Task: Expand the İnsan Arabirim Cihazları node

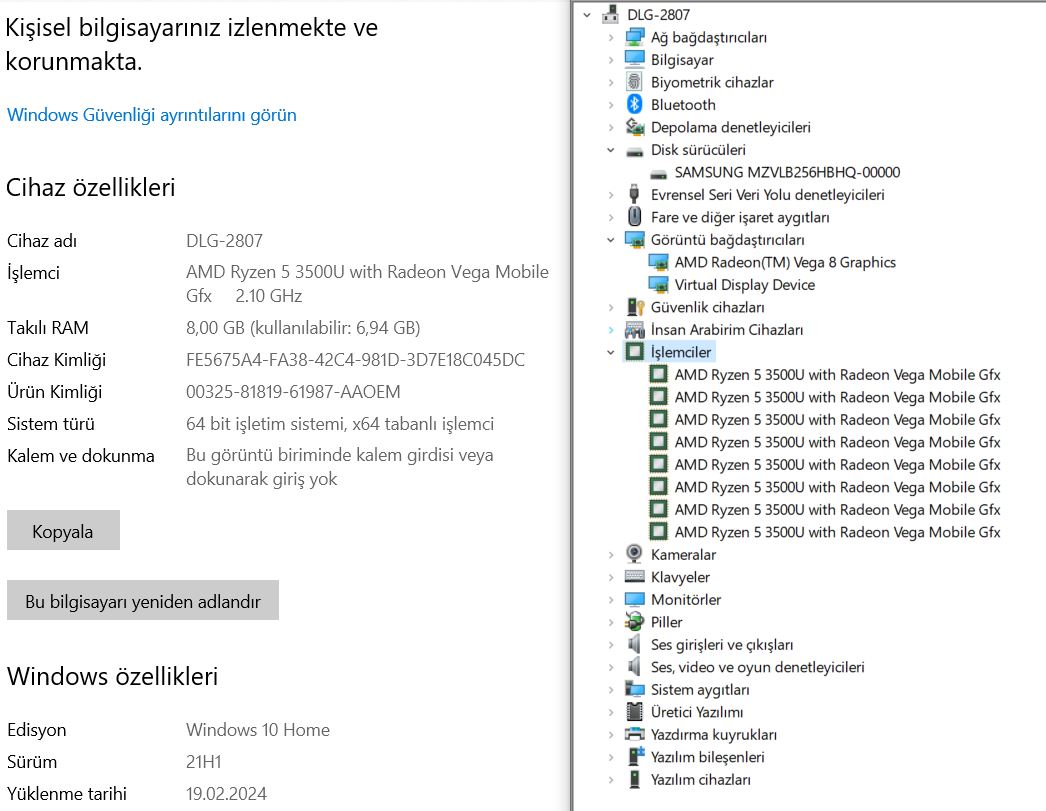Action: pyautogui.click(x=611, y=330)
